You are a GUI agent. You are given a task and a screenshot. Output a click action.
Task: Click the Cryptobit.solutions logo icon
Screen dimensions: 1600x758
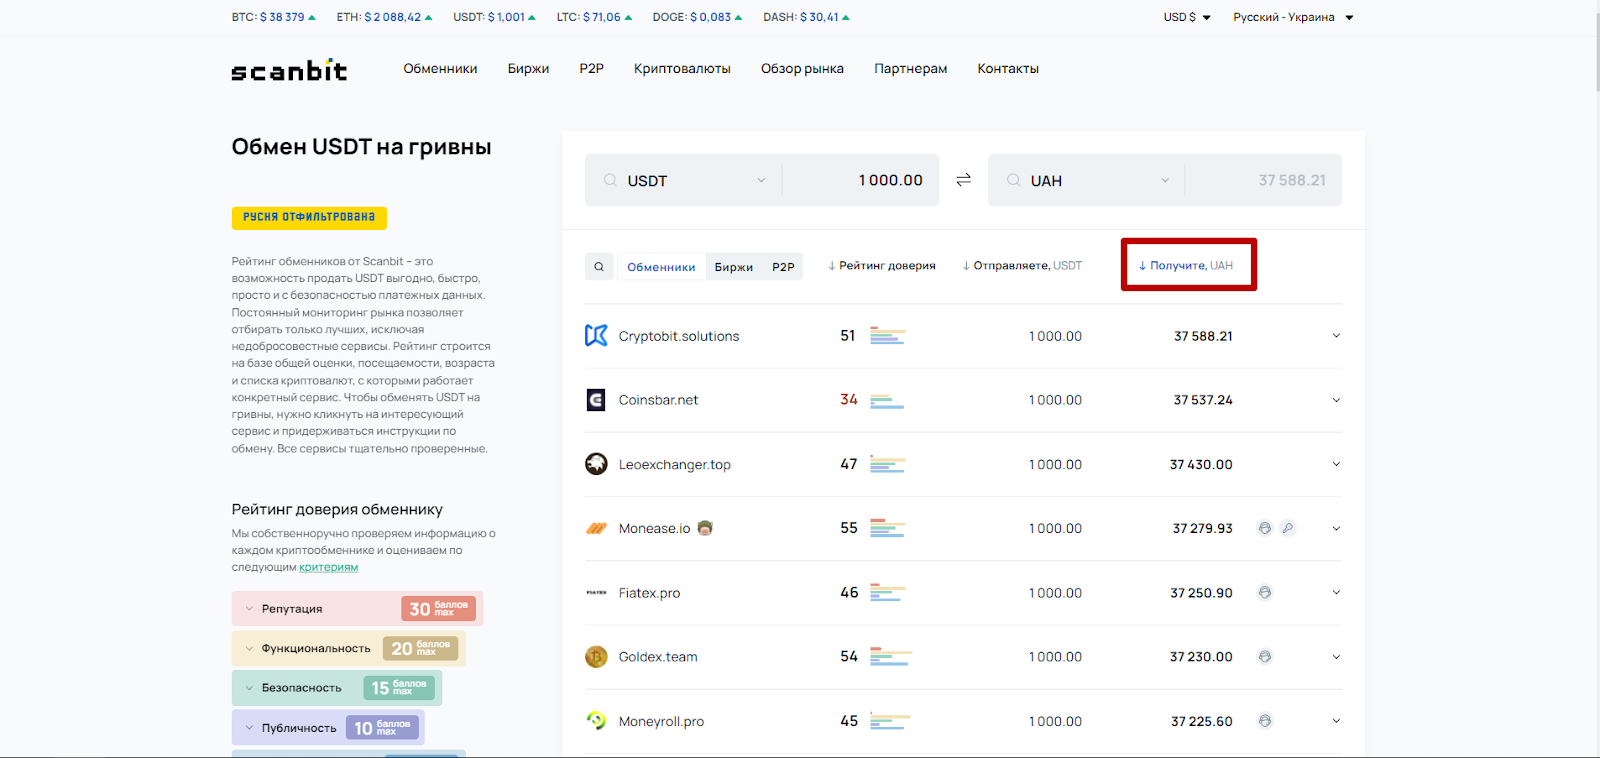[596, 336]
